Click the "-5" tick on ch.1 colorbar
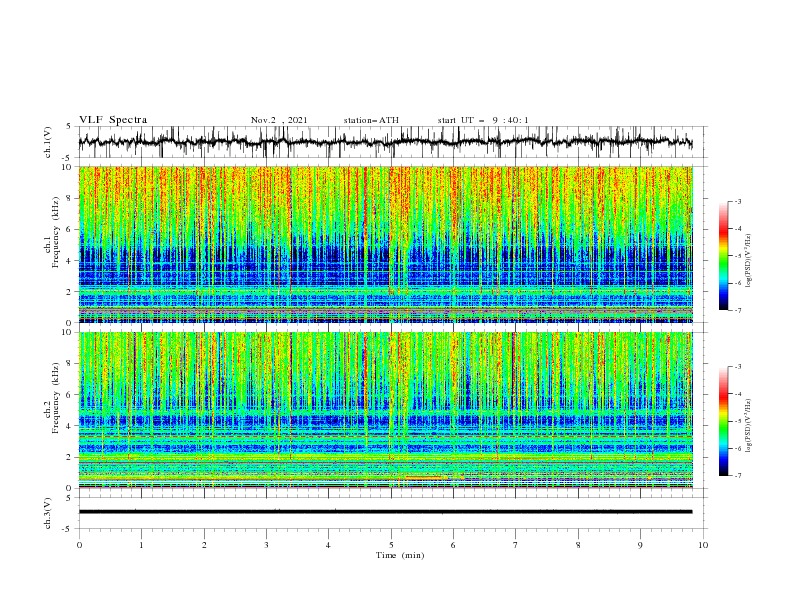The width and height of the screenshot is (792, 612). tap(737, 256)
